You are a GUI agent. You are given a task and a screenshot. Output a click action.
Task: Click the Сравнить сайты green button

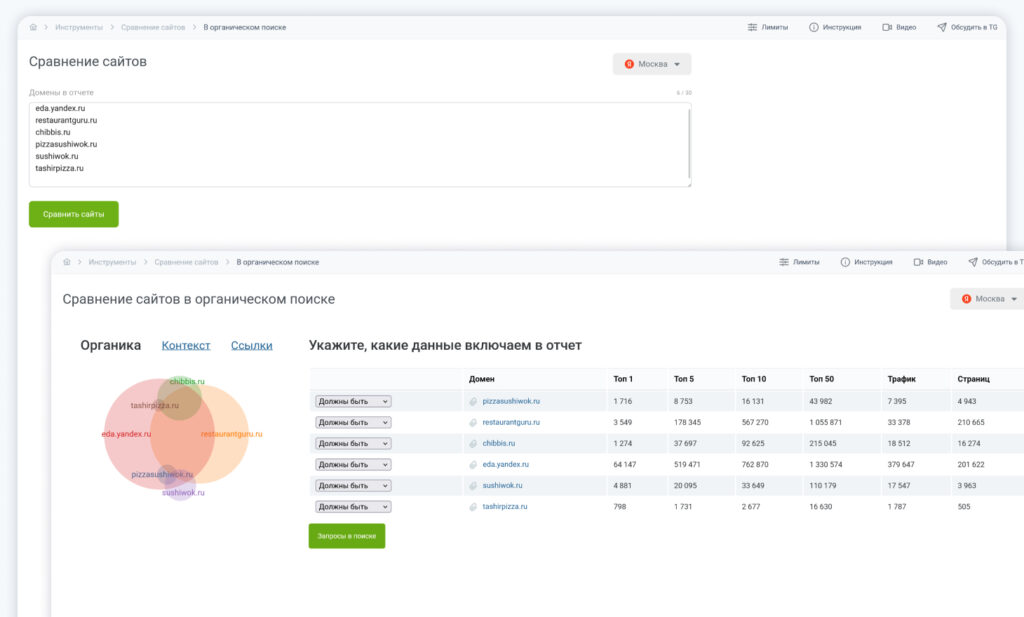74,214
